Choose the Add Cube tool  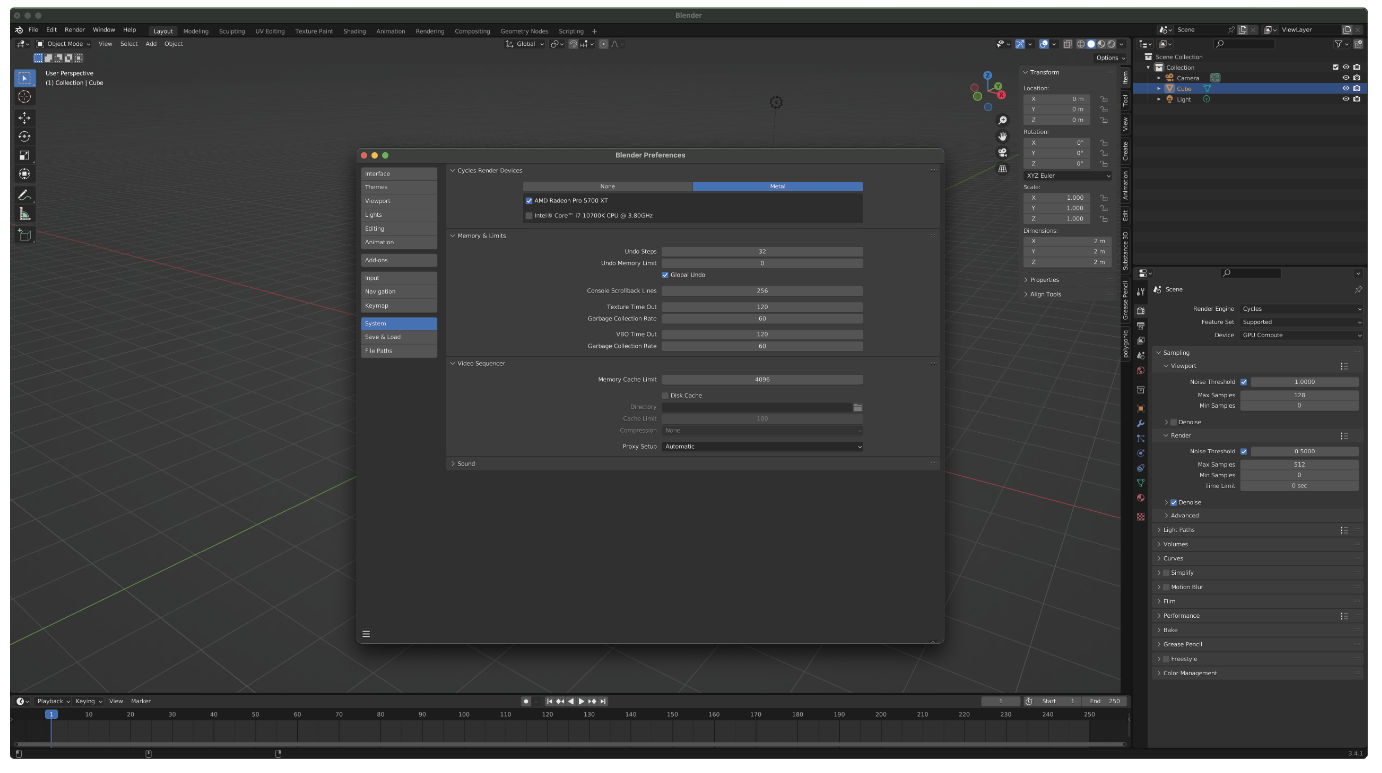[25, 235]
